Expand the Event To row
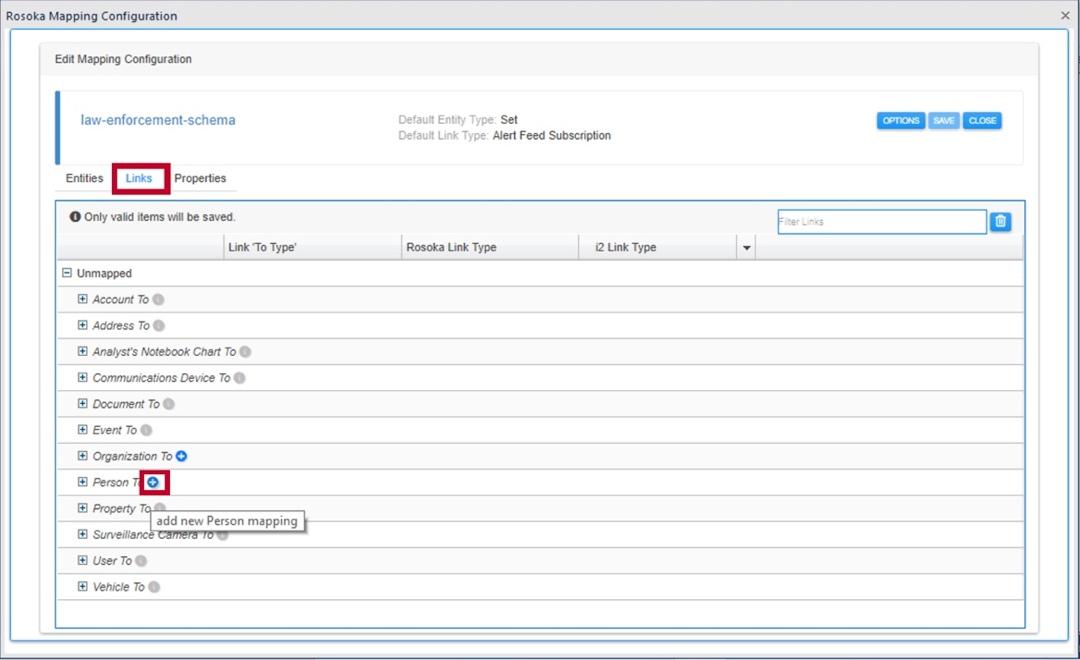Image resolution: width=1080 pixels, height=660 pixels. [x=83, y=430]
